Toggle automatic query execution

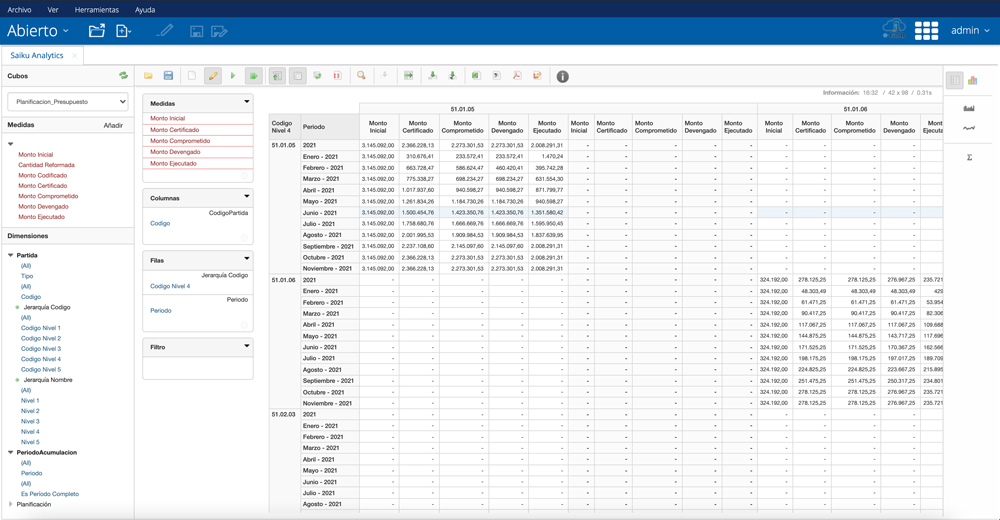[x=254, y=76]
